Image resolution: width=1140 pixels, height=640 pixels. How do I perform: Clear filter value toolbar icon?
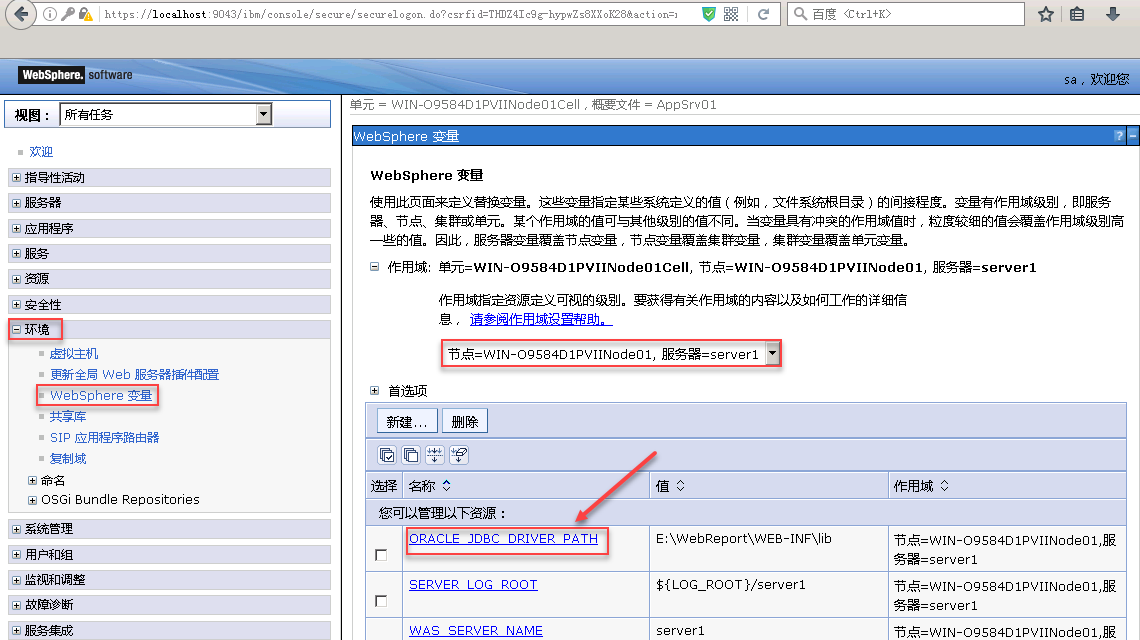coord(459,455)
